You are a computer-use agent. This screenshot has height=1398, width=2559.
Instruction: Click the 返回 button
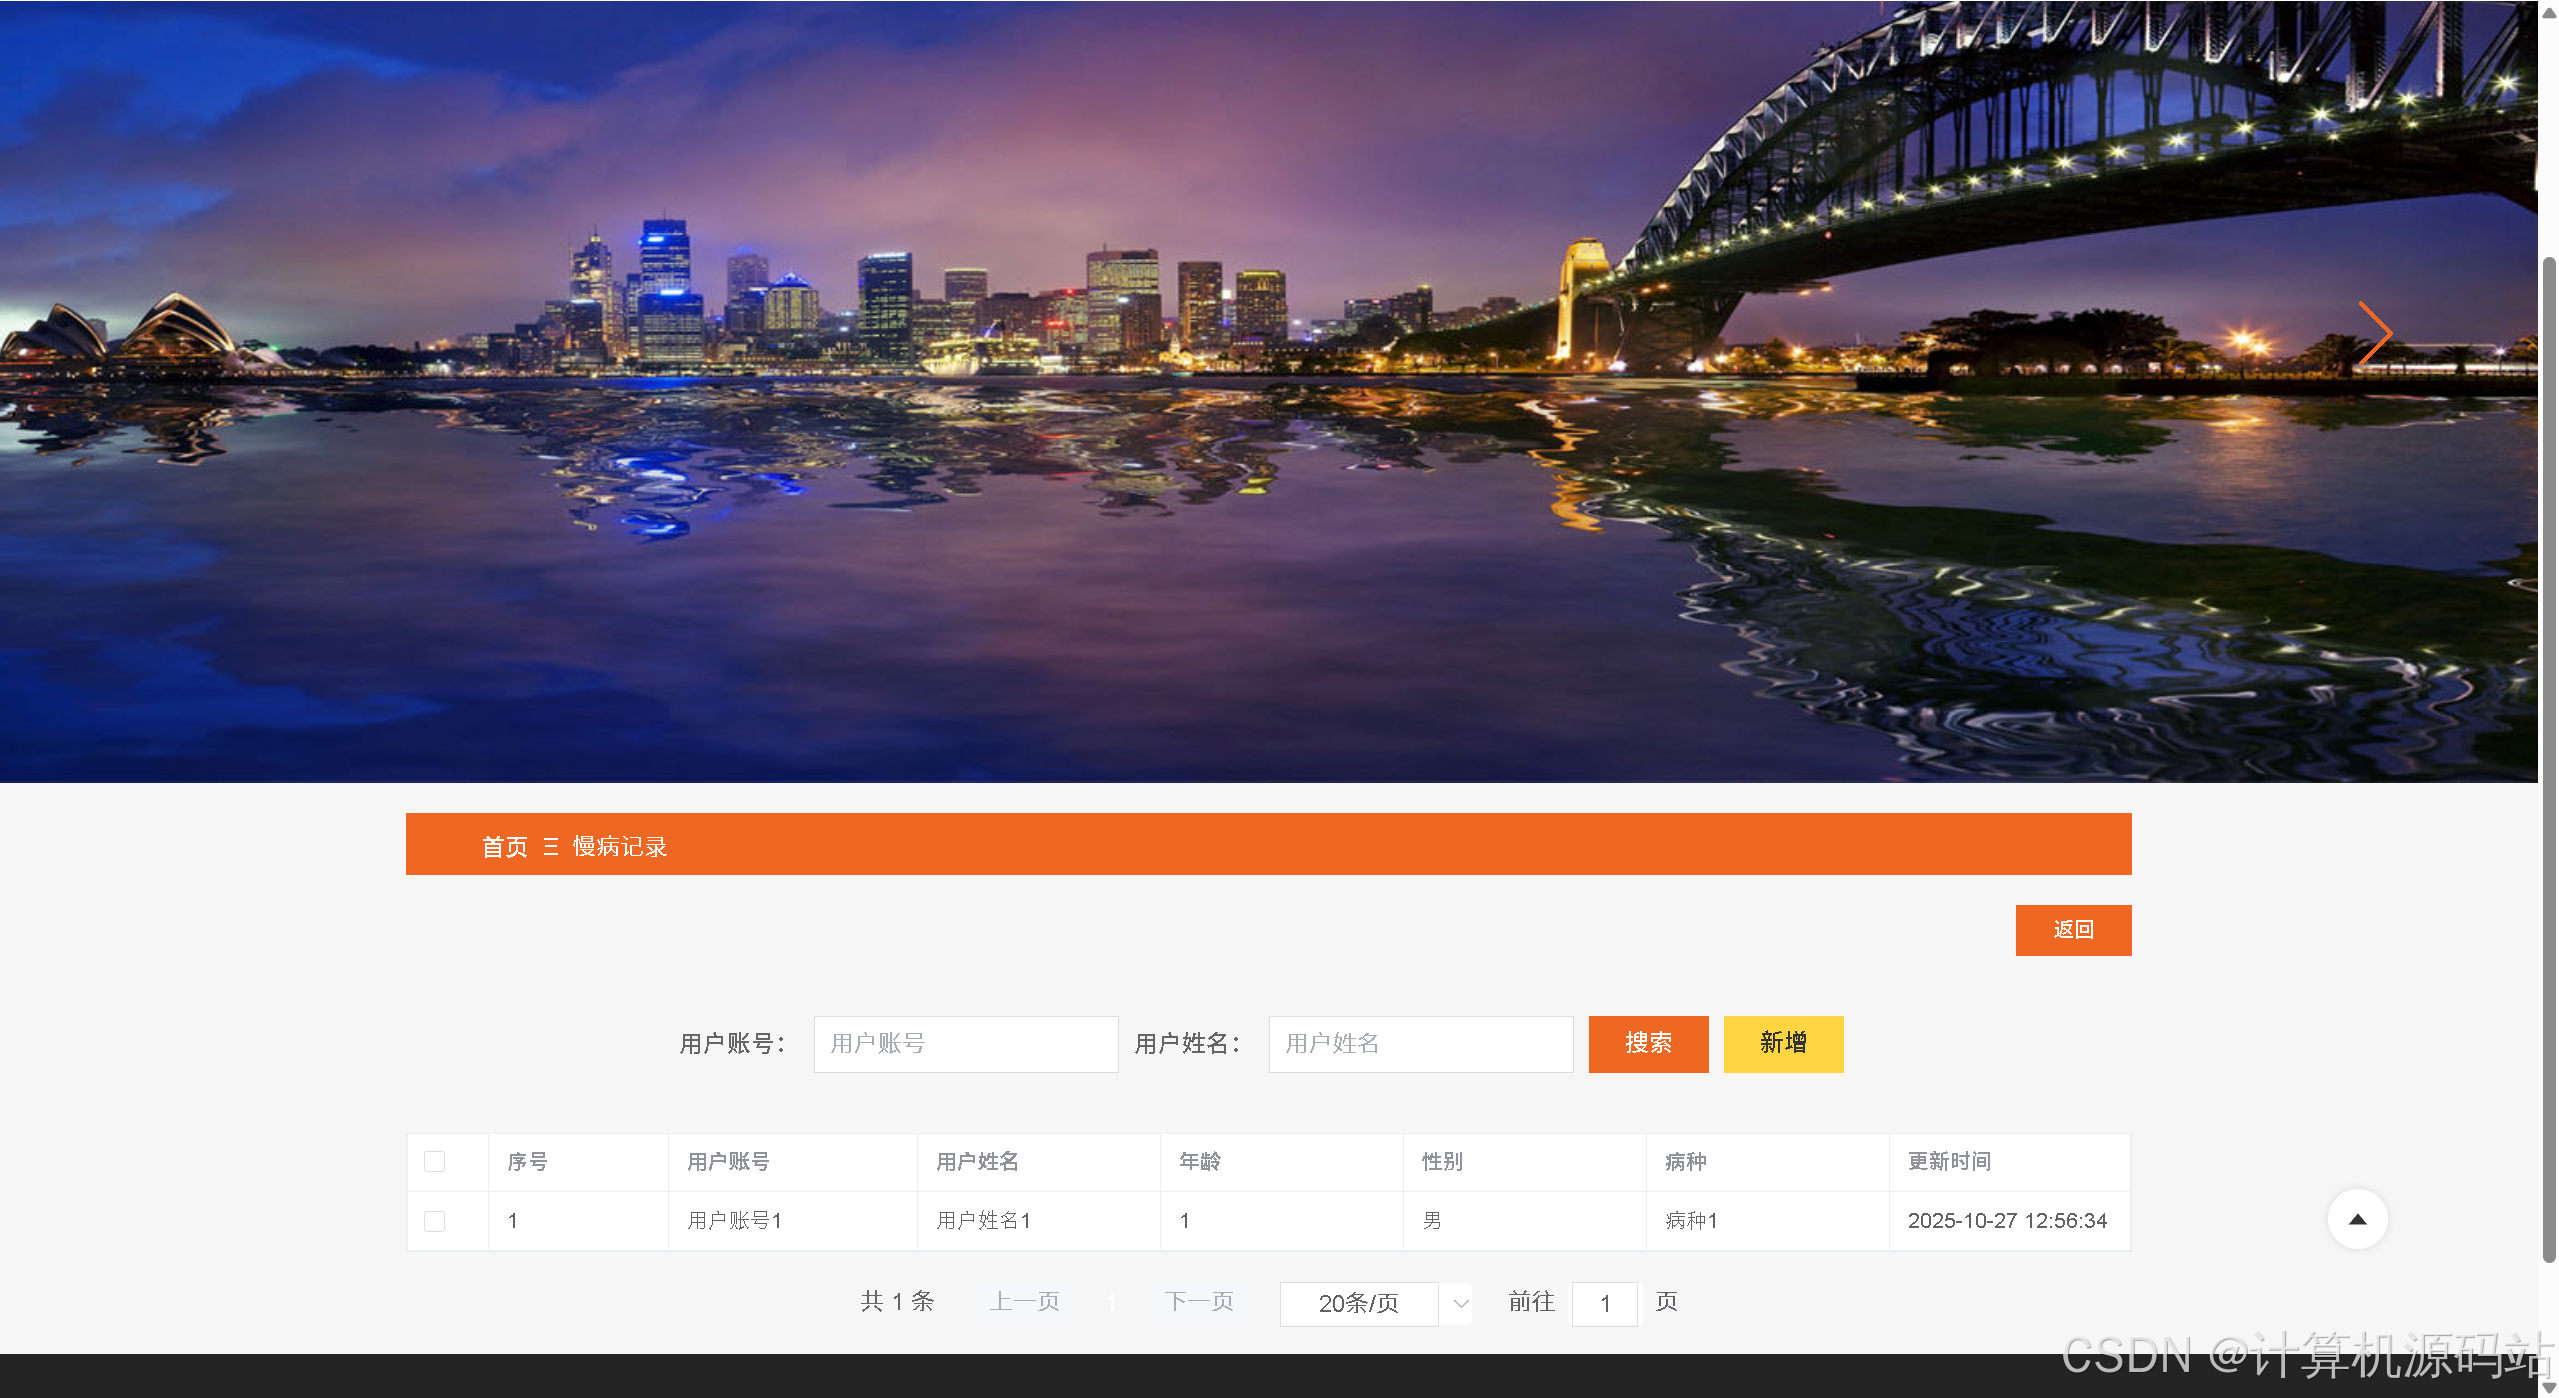coord(2073,930)
